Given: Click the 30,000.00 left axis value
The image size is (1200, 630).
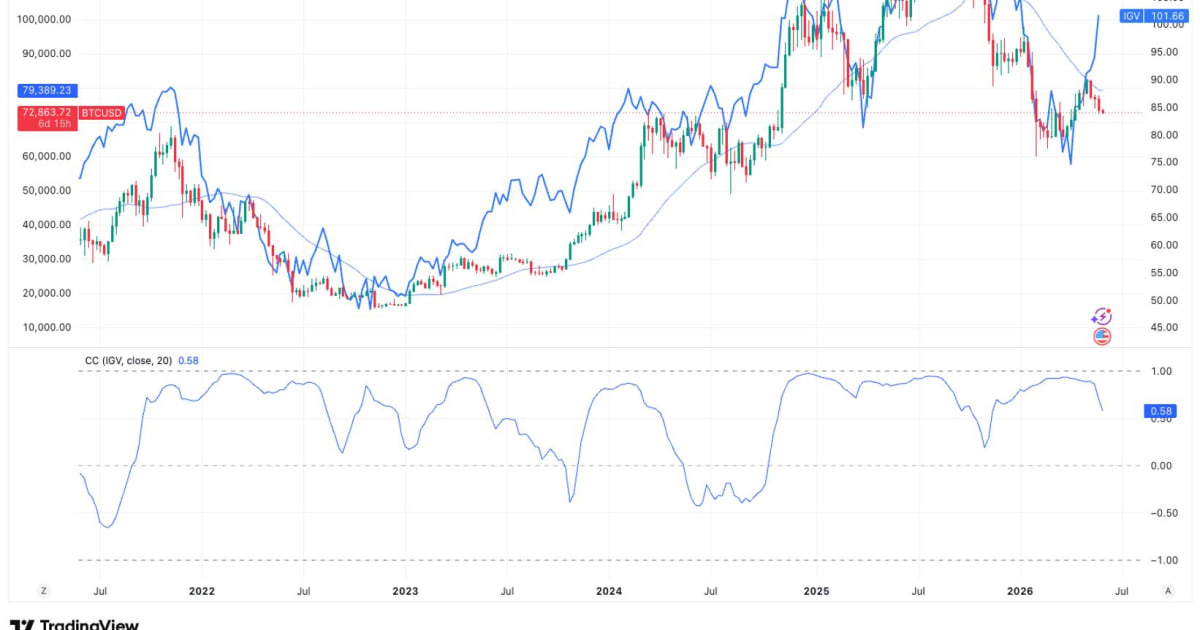Looking at the screenshot, I should coord(47,259).
